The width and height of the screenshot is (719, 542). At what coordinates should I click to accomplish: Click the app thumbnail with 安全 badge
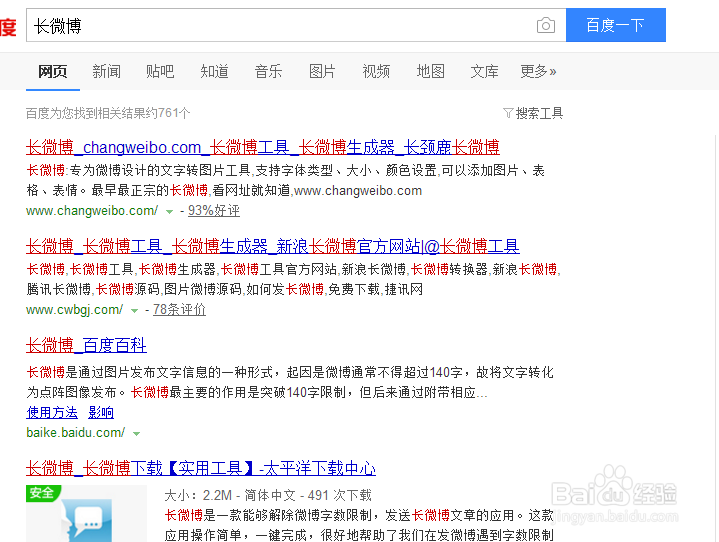86,514
